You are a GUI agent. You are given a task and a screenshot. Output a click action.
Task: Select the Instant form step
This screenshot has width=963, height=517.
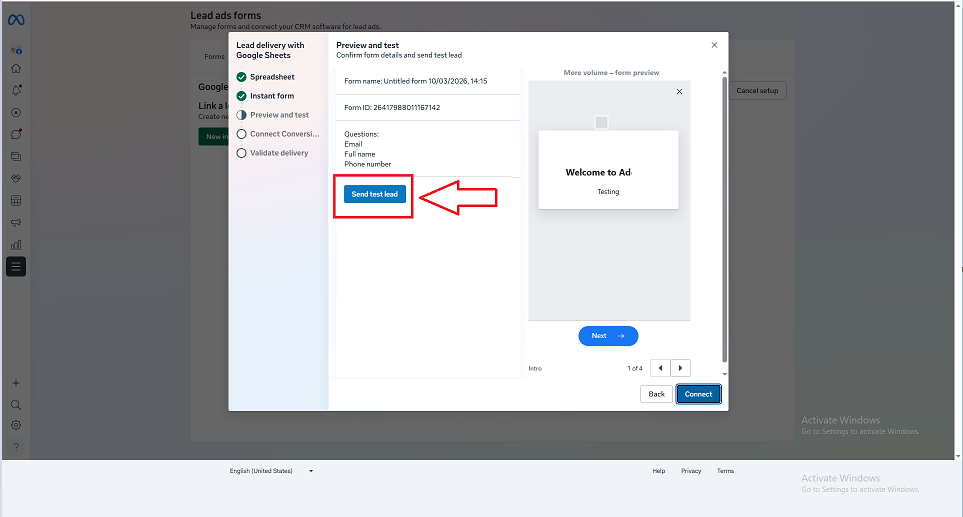(x=272, y=96)
